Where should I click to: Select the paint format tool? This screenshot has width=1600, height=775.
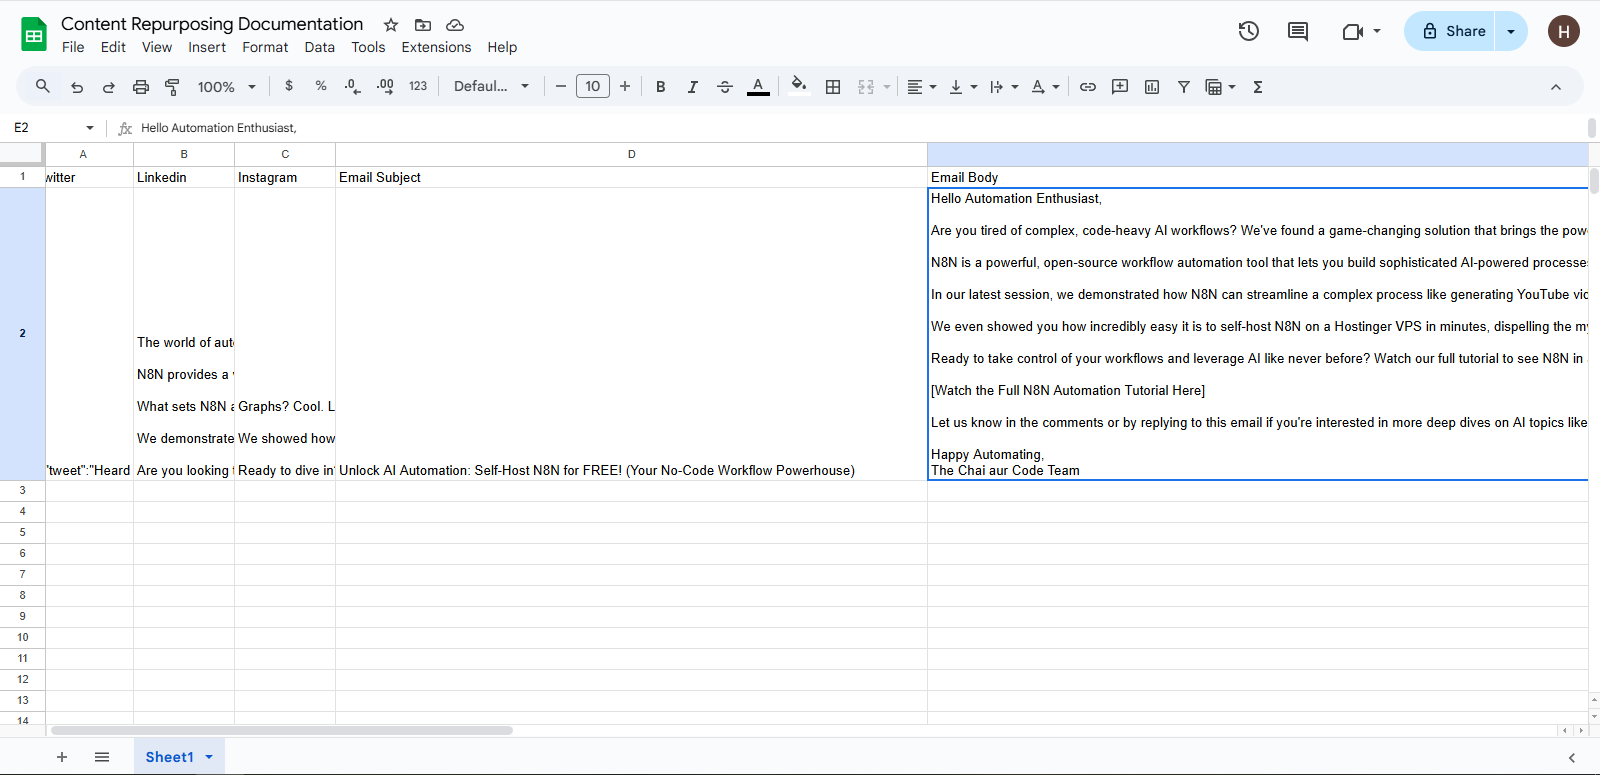(172, 87)
